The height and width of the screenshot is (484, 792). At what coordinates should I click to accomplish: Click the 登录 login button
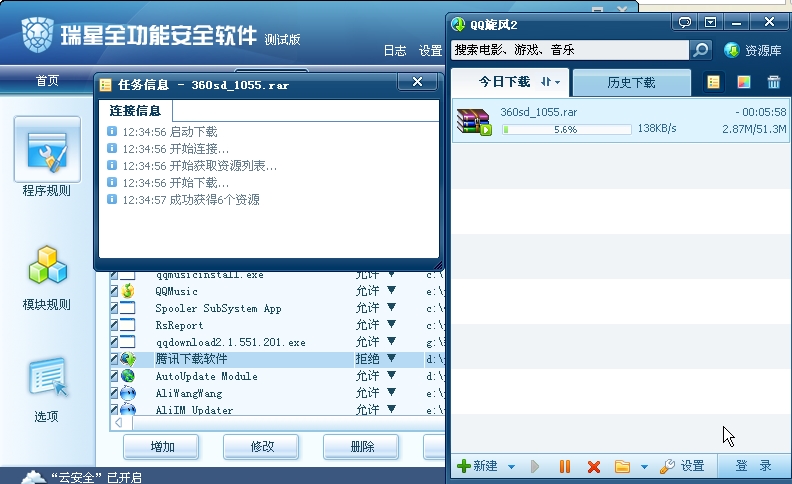[x=753, y=466]
